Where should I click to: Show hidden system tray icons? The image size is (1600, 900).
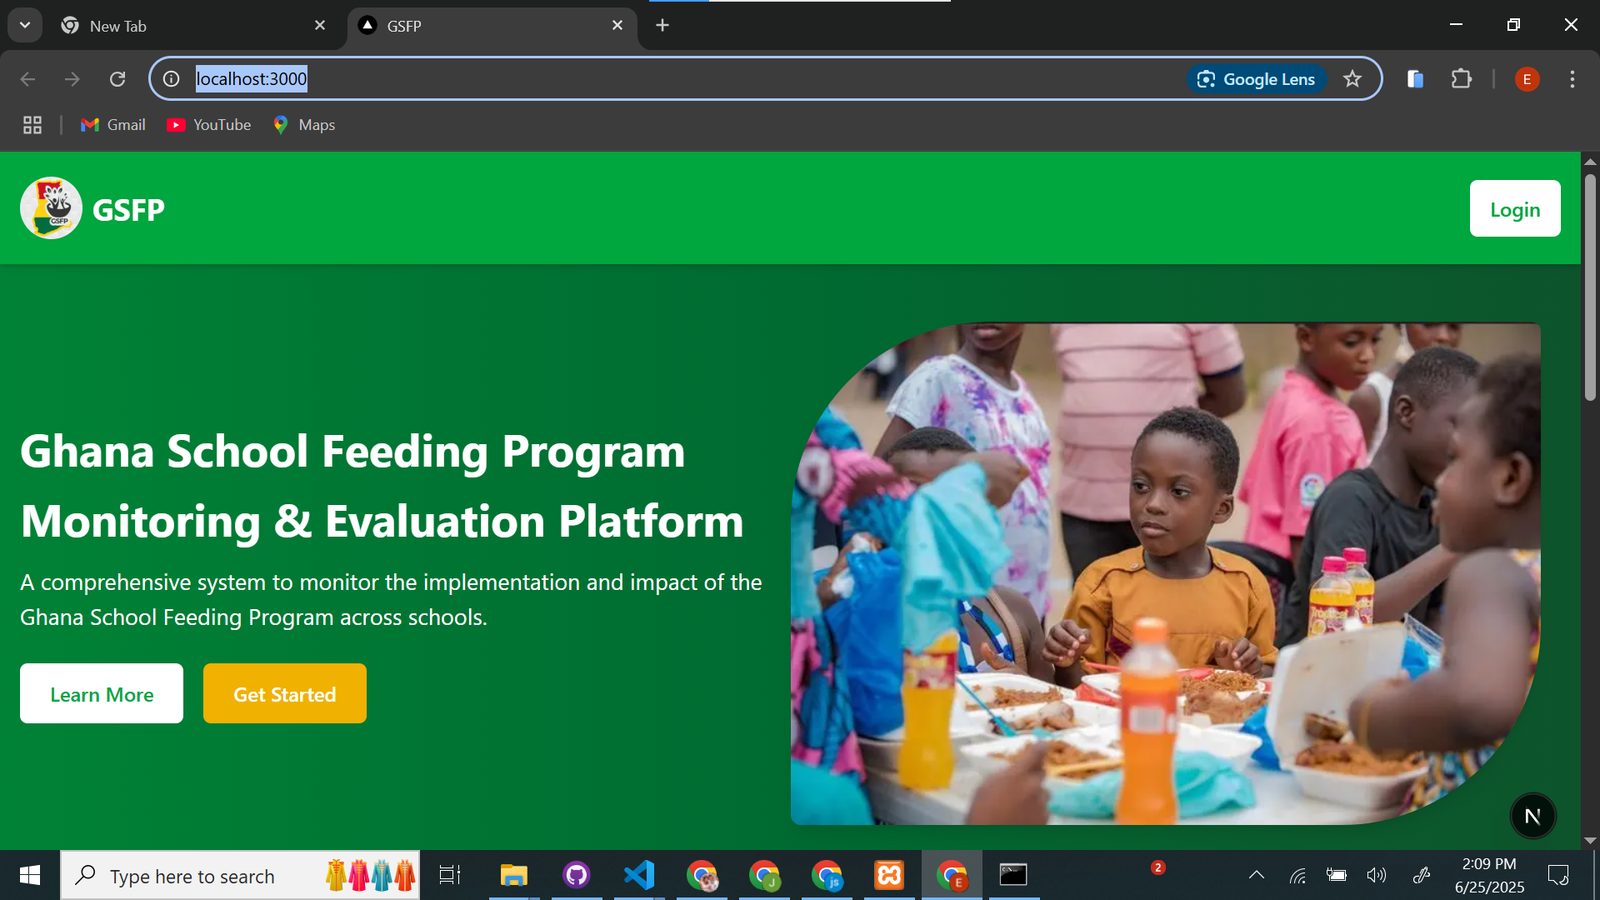click(x=1257, y=875)
